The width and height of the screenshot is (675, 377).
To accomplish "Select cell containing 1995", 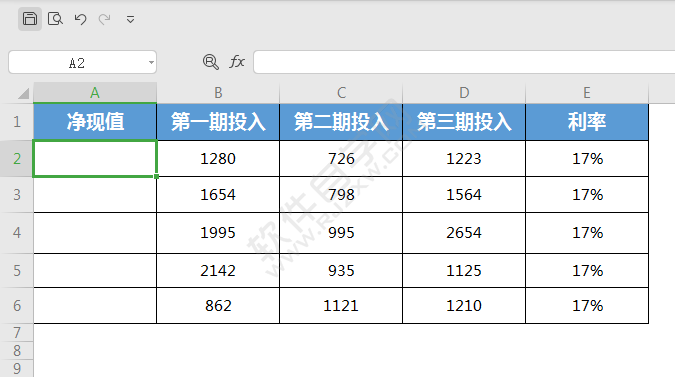I will 218,233.
